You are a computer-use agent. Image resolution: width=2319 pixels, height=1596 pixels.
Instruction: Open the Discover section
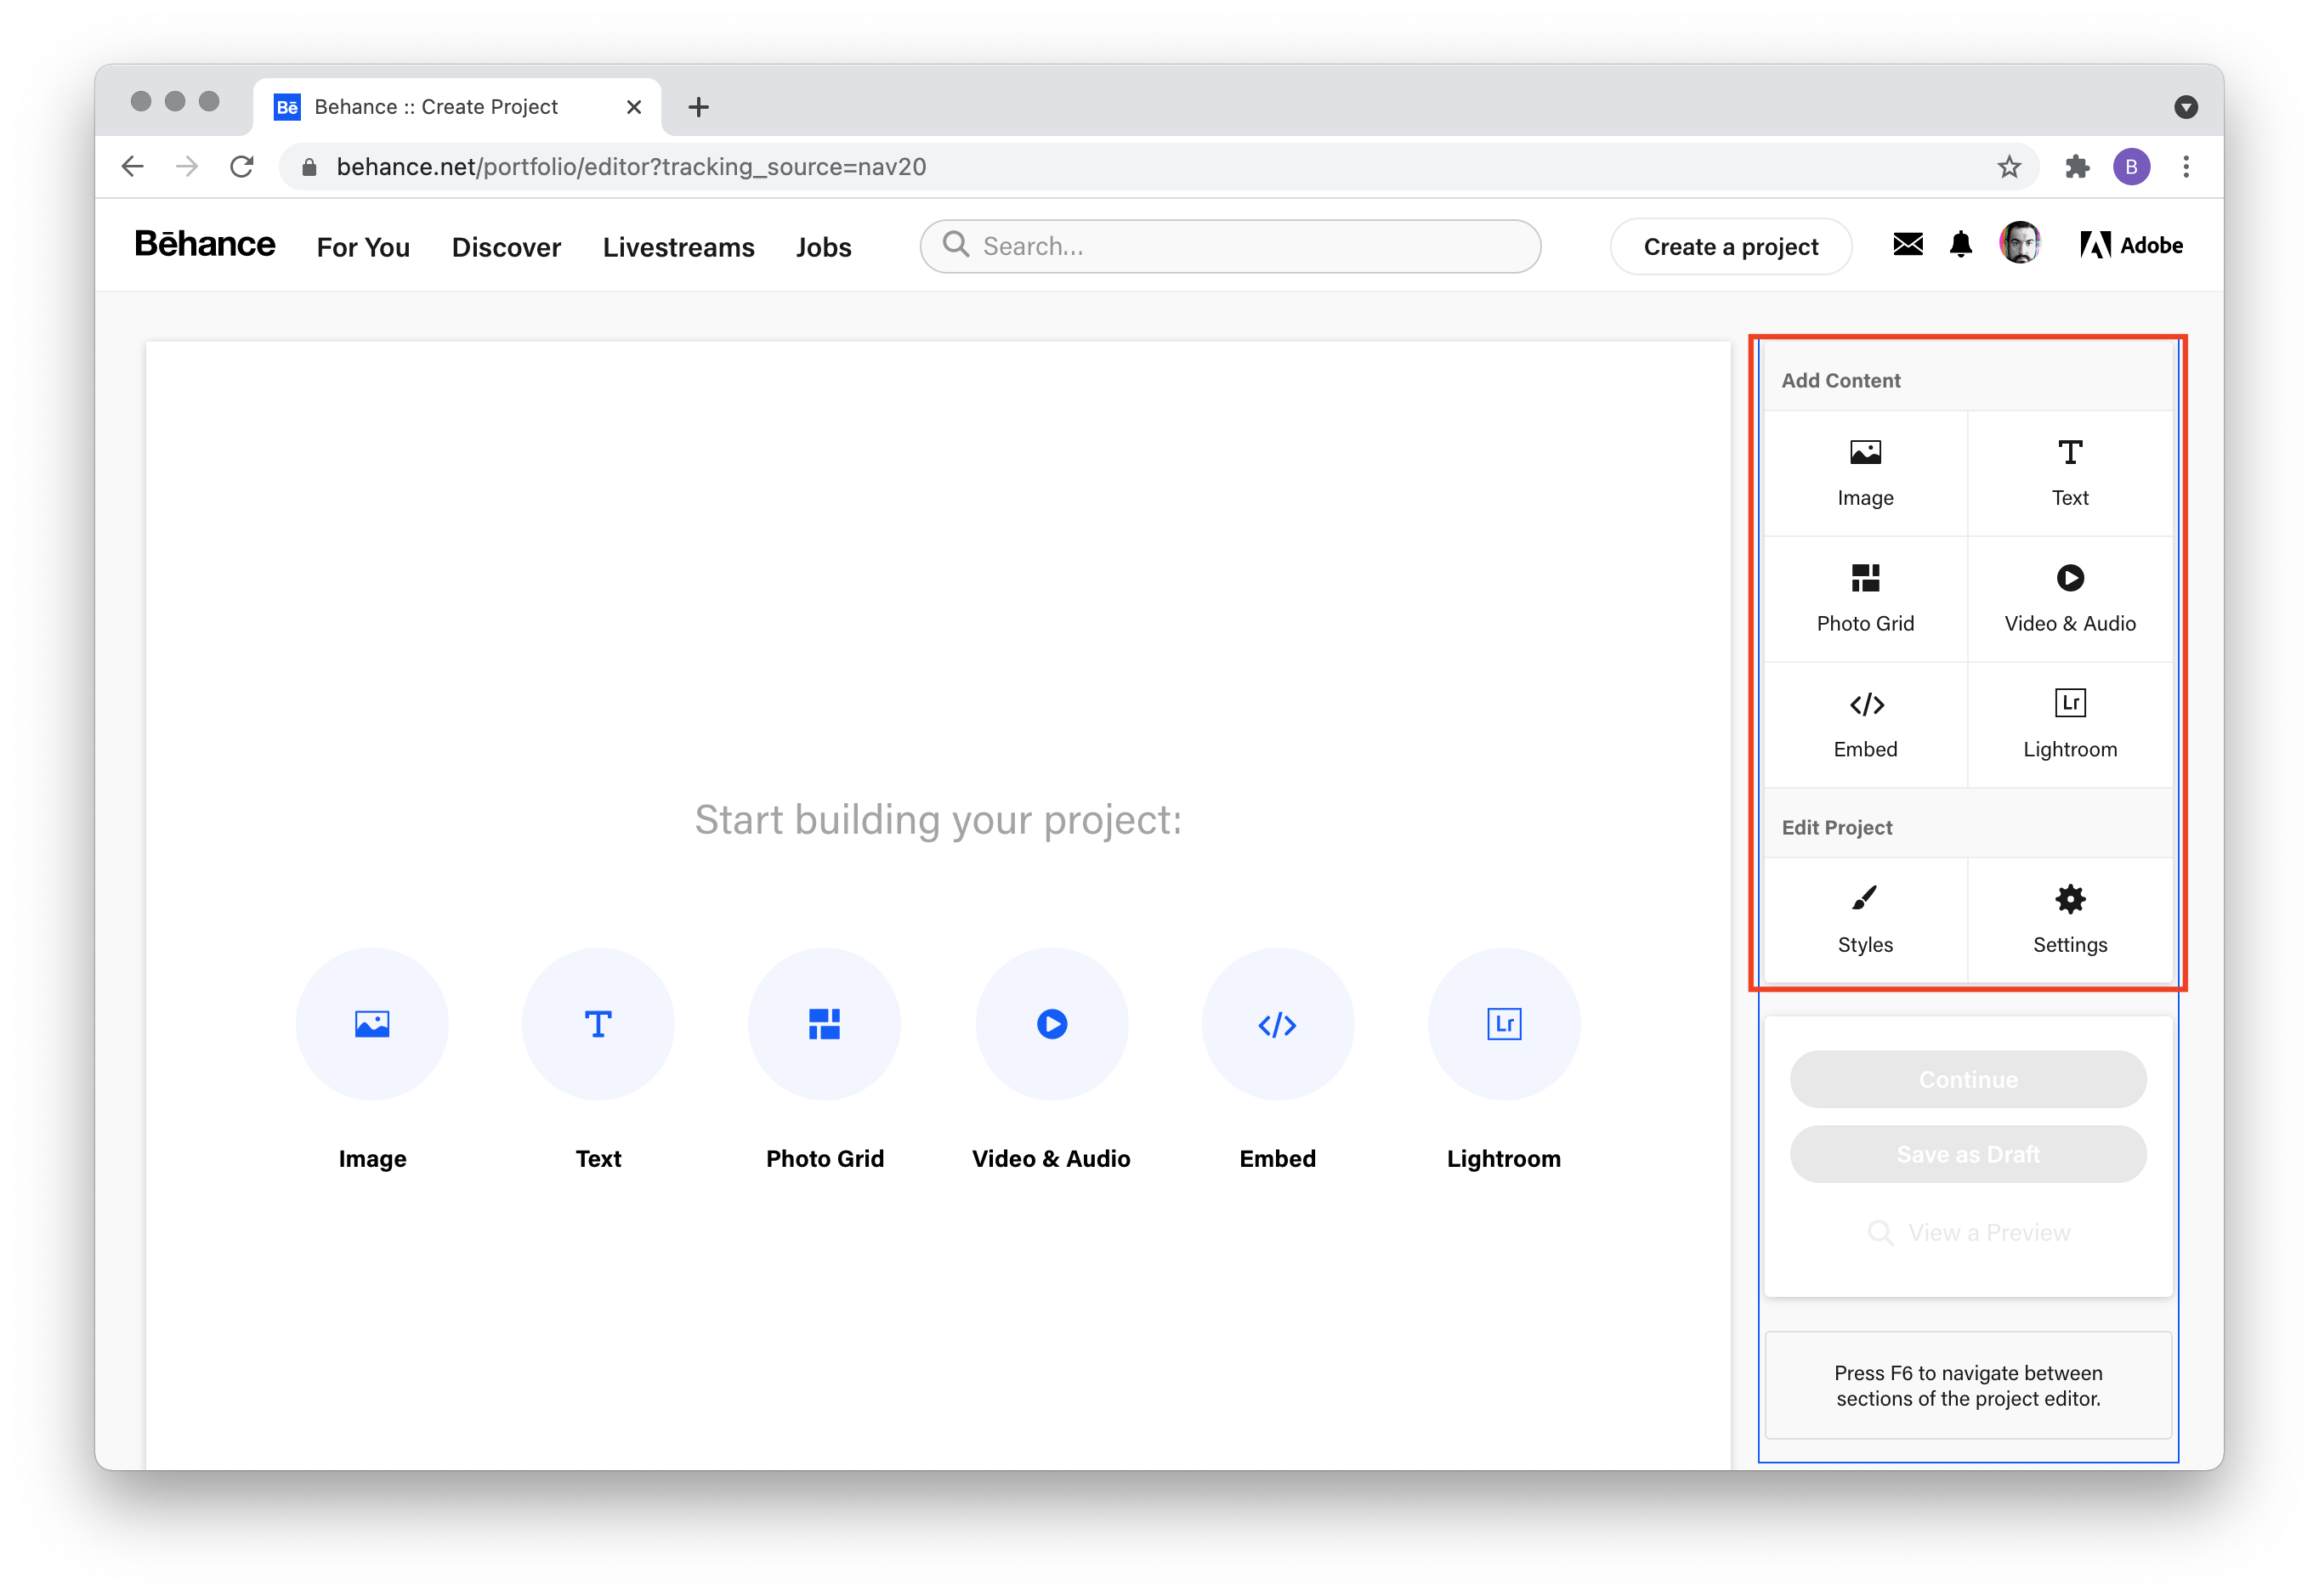coord(509,246)
